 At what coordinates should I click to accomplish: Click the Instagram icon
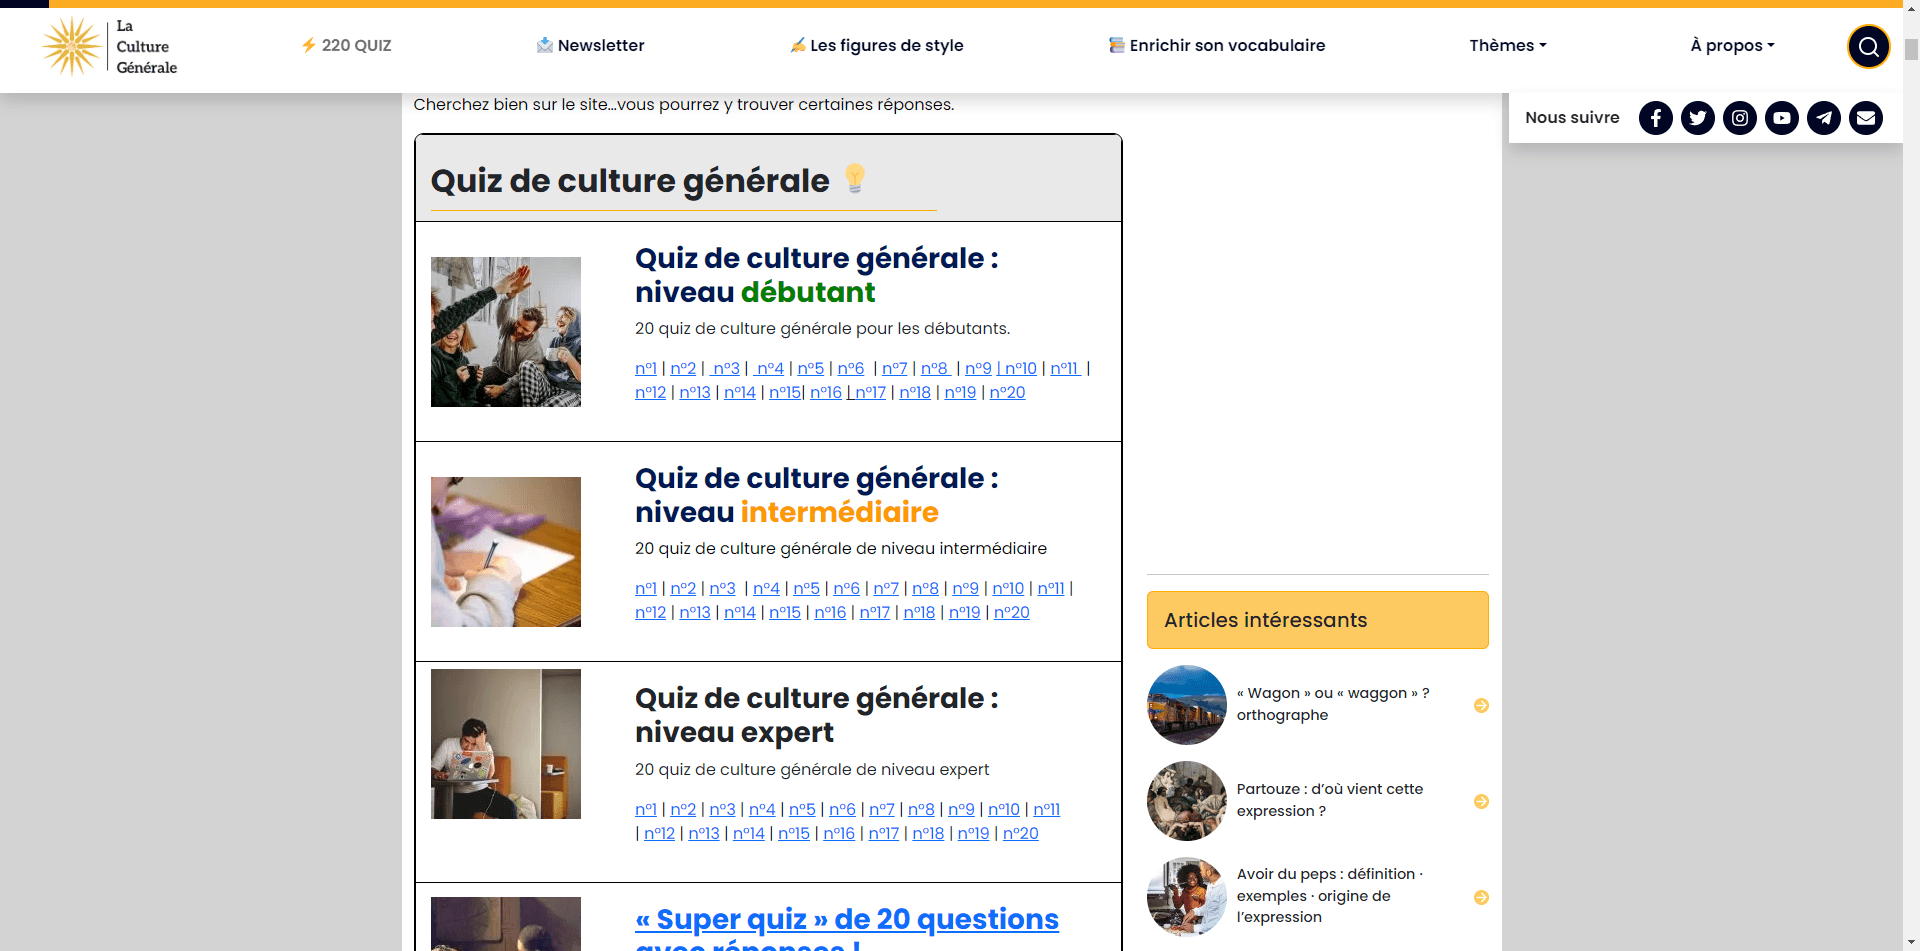pyautogui.click(x=1739, y=118)
